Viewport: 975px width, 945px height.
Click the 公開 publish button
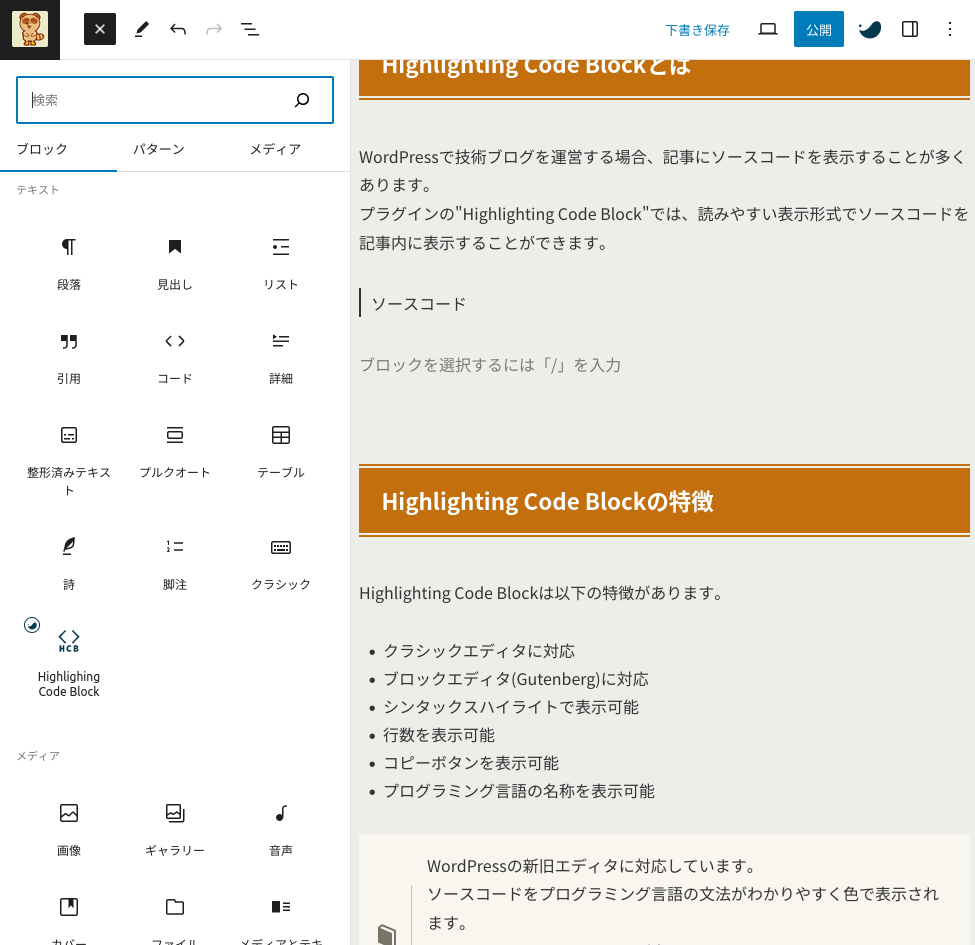point(819,29)
